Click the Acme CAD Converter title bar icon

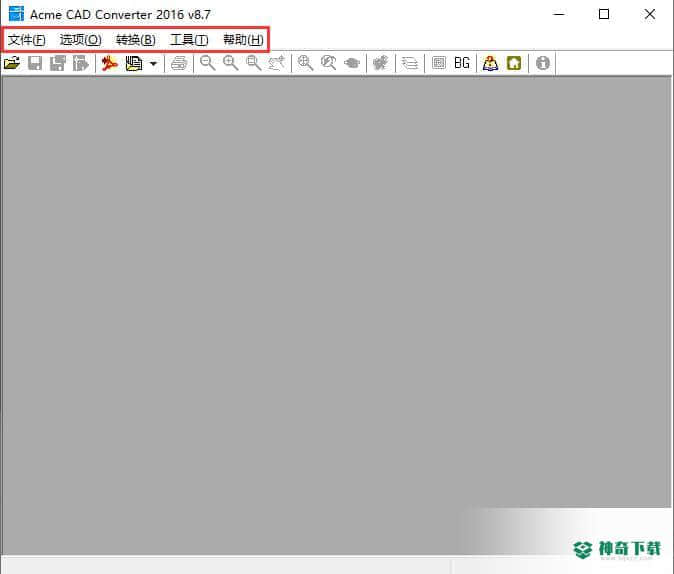point(16,14)
